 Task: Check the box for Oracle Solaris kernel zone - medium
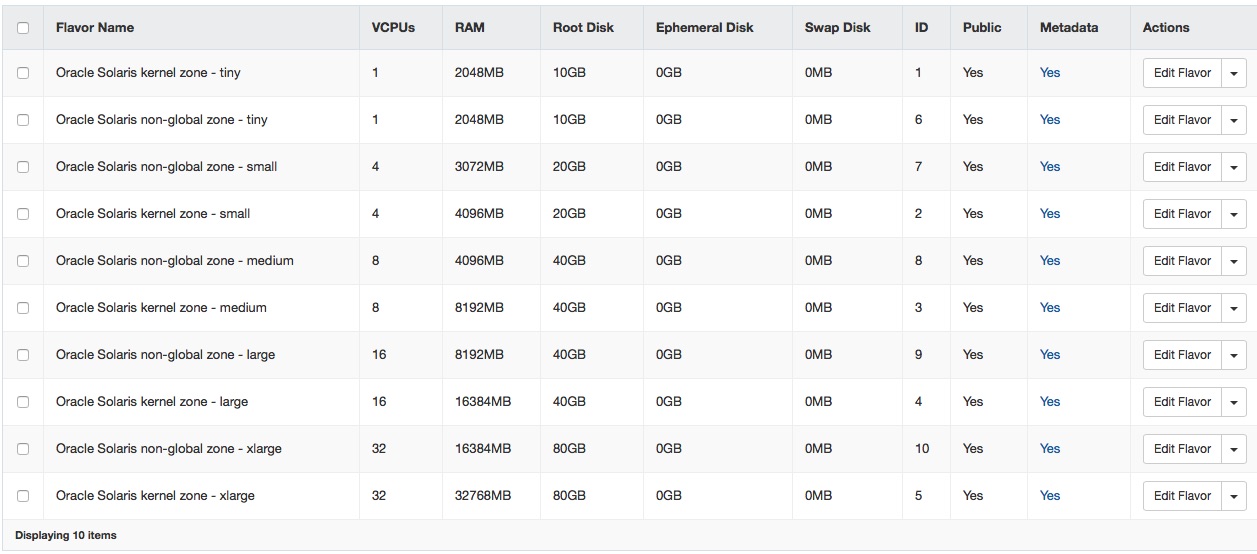tap(23, 308)
